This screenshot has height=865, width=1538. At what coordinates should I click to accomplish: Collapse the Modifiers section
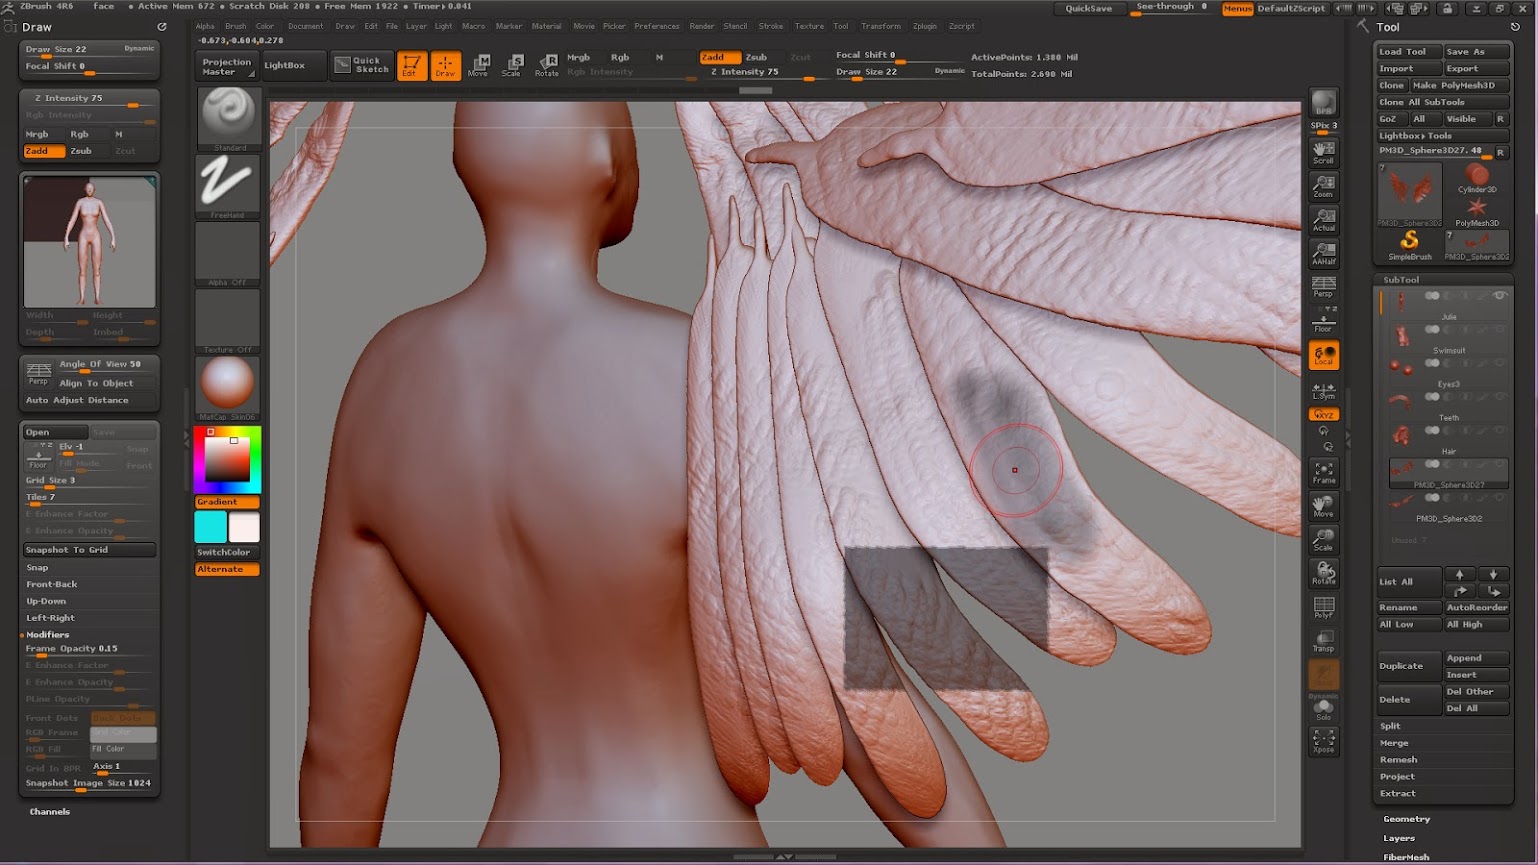coord(47,635)
